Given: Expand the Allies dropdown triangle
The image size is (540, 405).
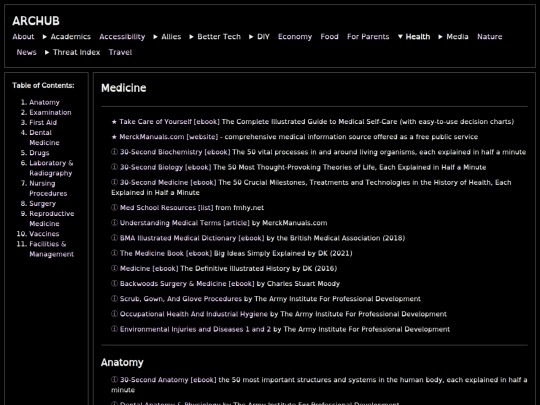Looking at the screenshot, I should pyautogui.click(x=155, y=37).
